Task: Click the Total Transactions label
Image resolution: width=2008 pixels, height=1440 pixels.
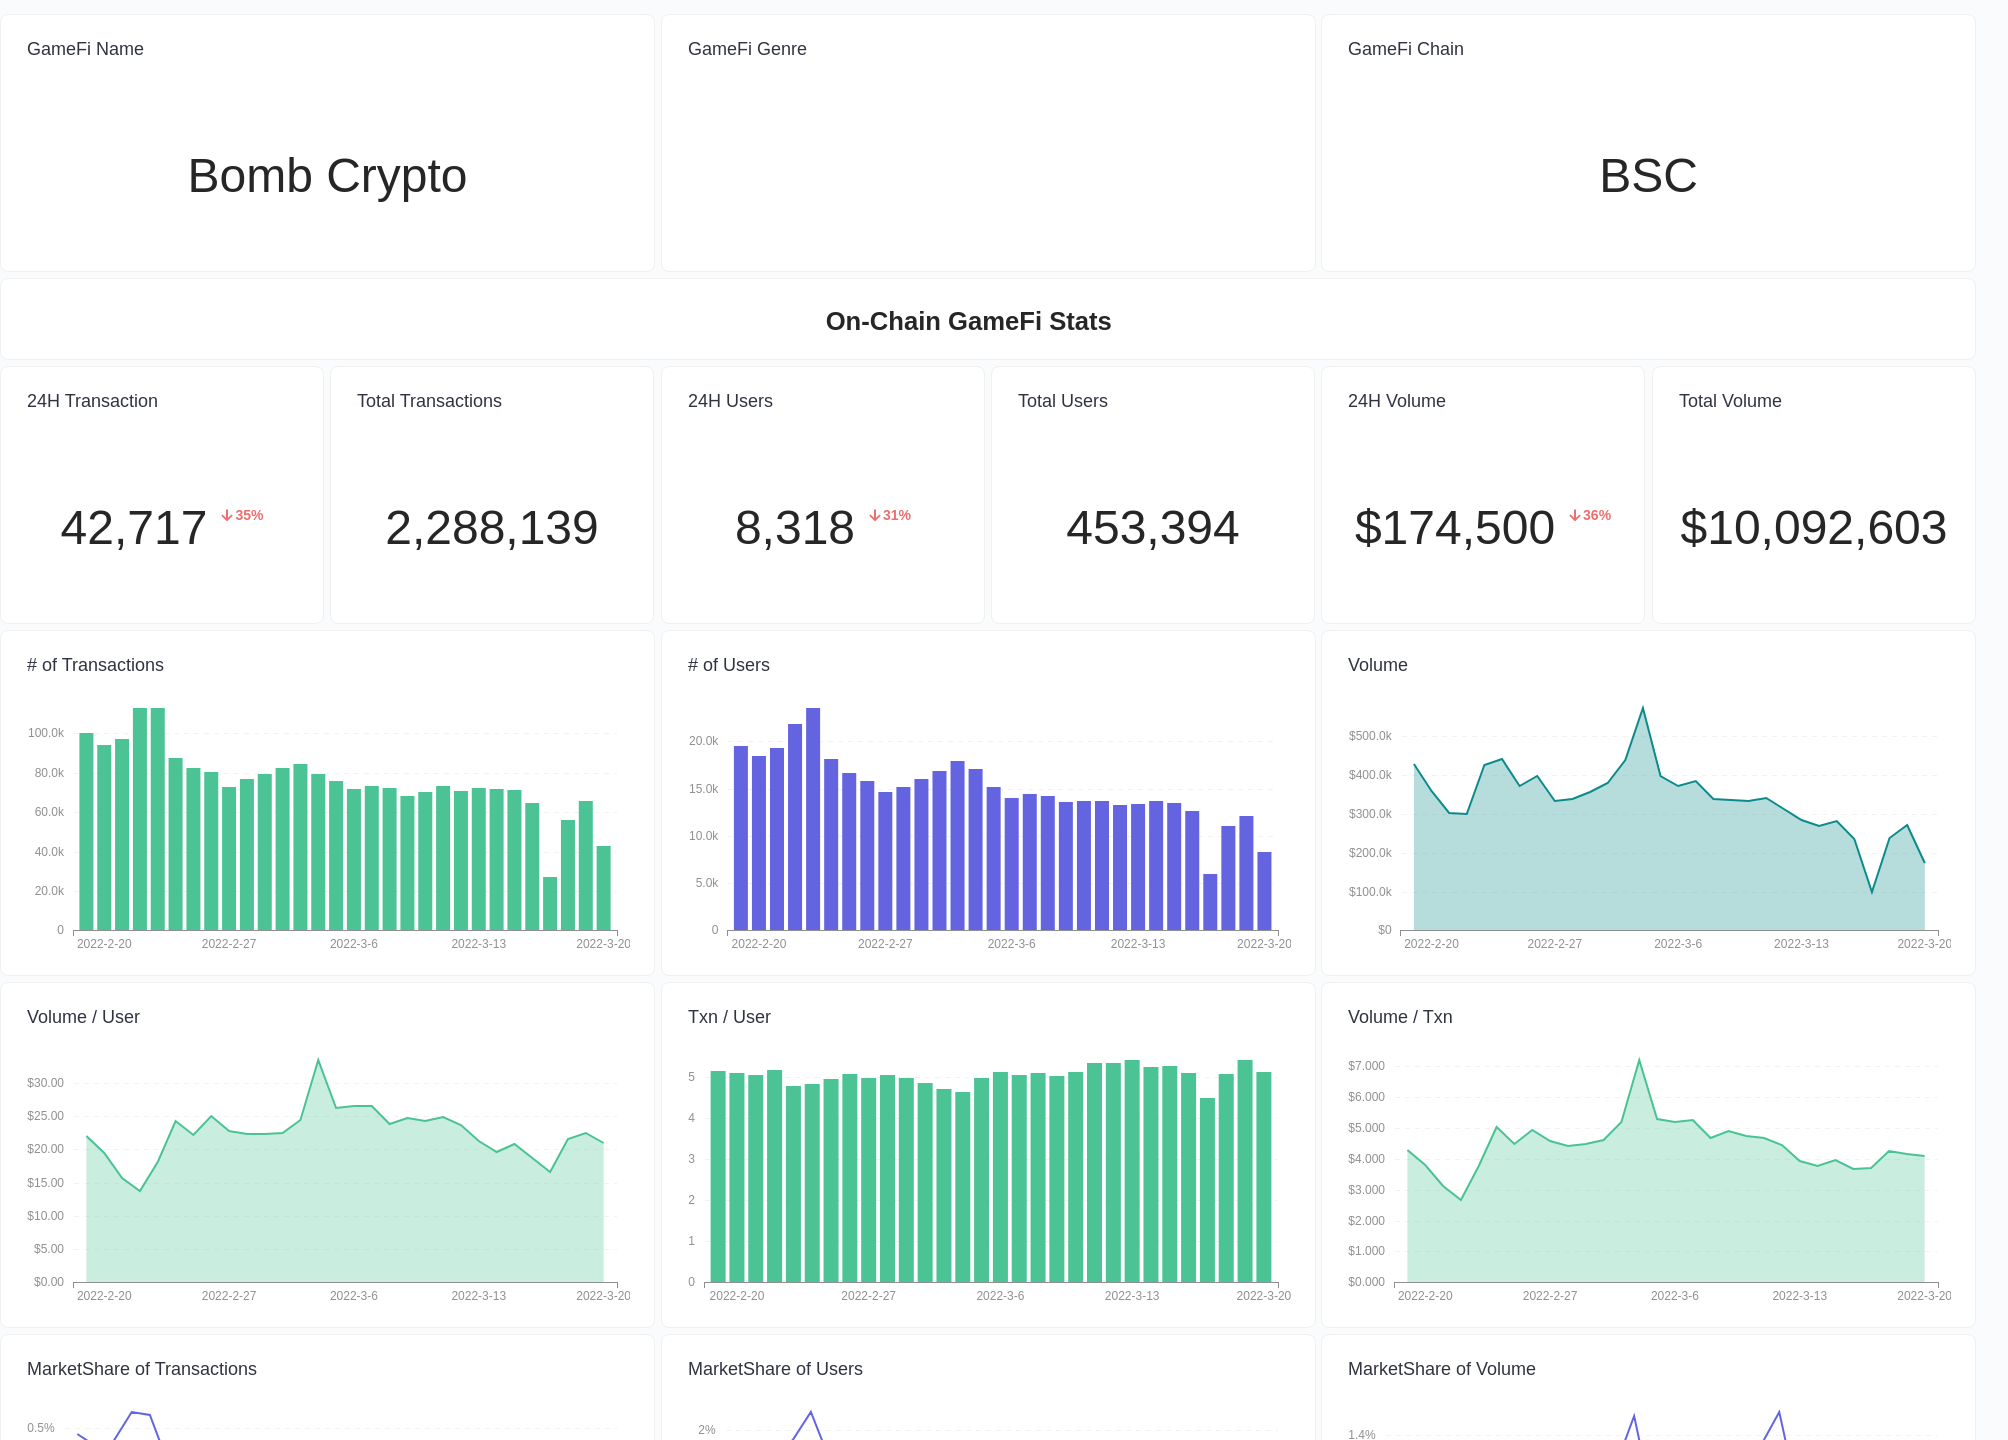Action: [x=429, y=401]
